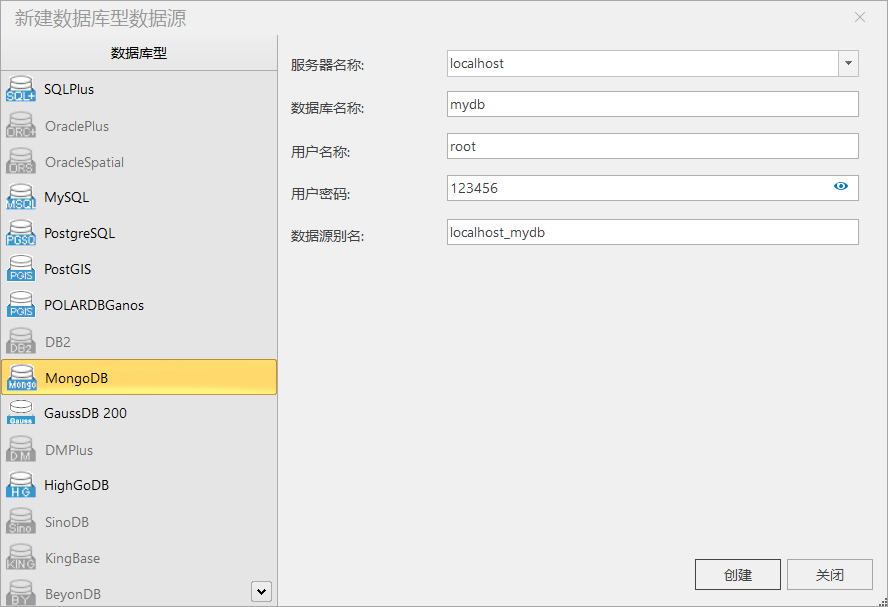This screenshot has width=888, height=607.
Task: Choose the MySQL database icon
Action: pos(21,197)
